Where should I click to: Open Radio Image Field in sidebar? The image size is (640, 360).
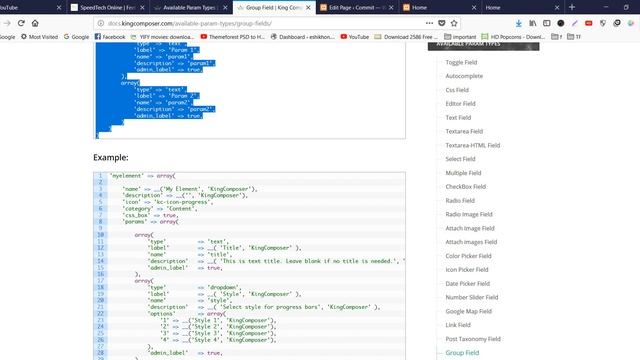[x=469, y=214]
